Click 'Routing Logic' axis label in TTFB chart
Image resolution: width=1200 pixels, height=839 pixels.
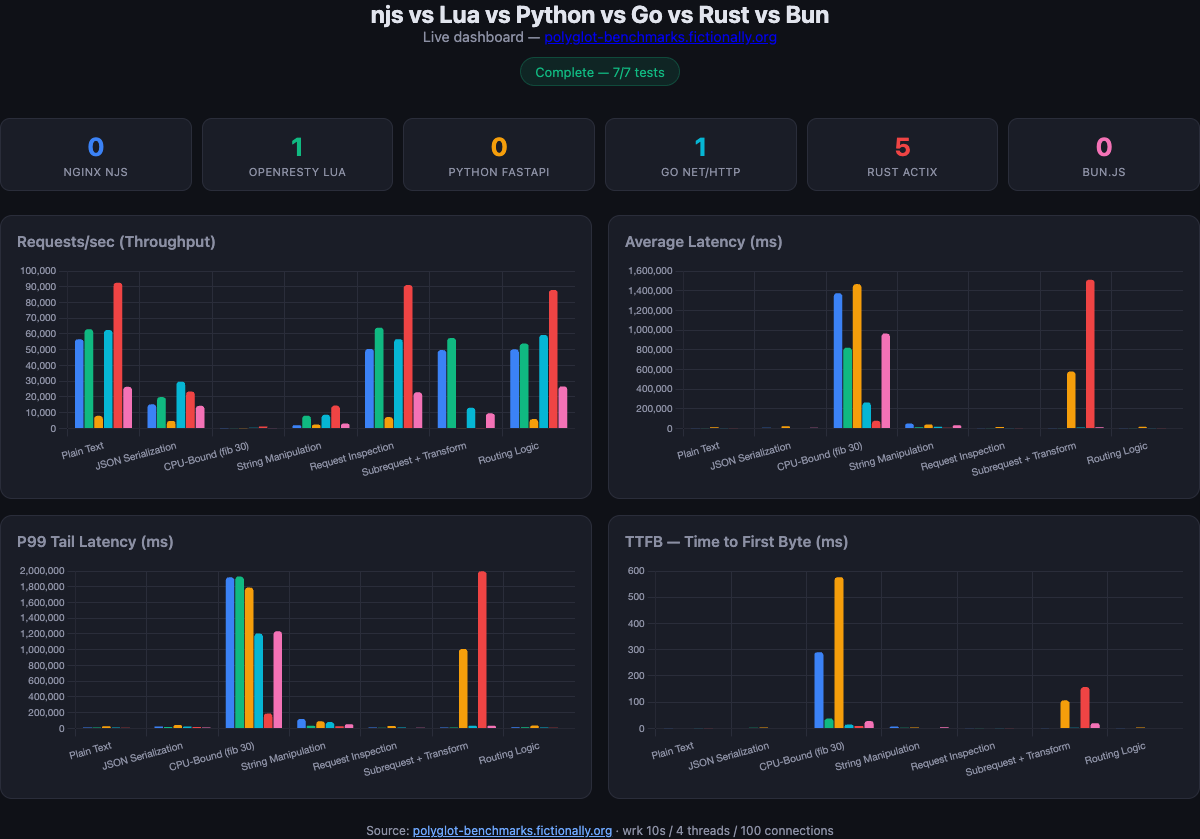[x=1115, y=754]
